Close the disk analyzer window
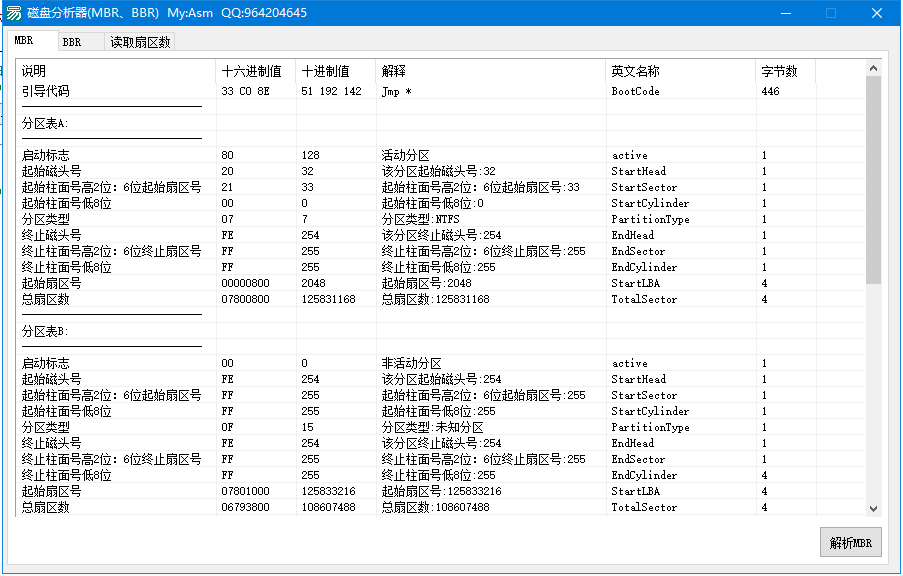This screenshot has height=576, width=903. tap(877, 13)
